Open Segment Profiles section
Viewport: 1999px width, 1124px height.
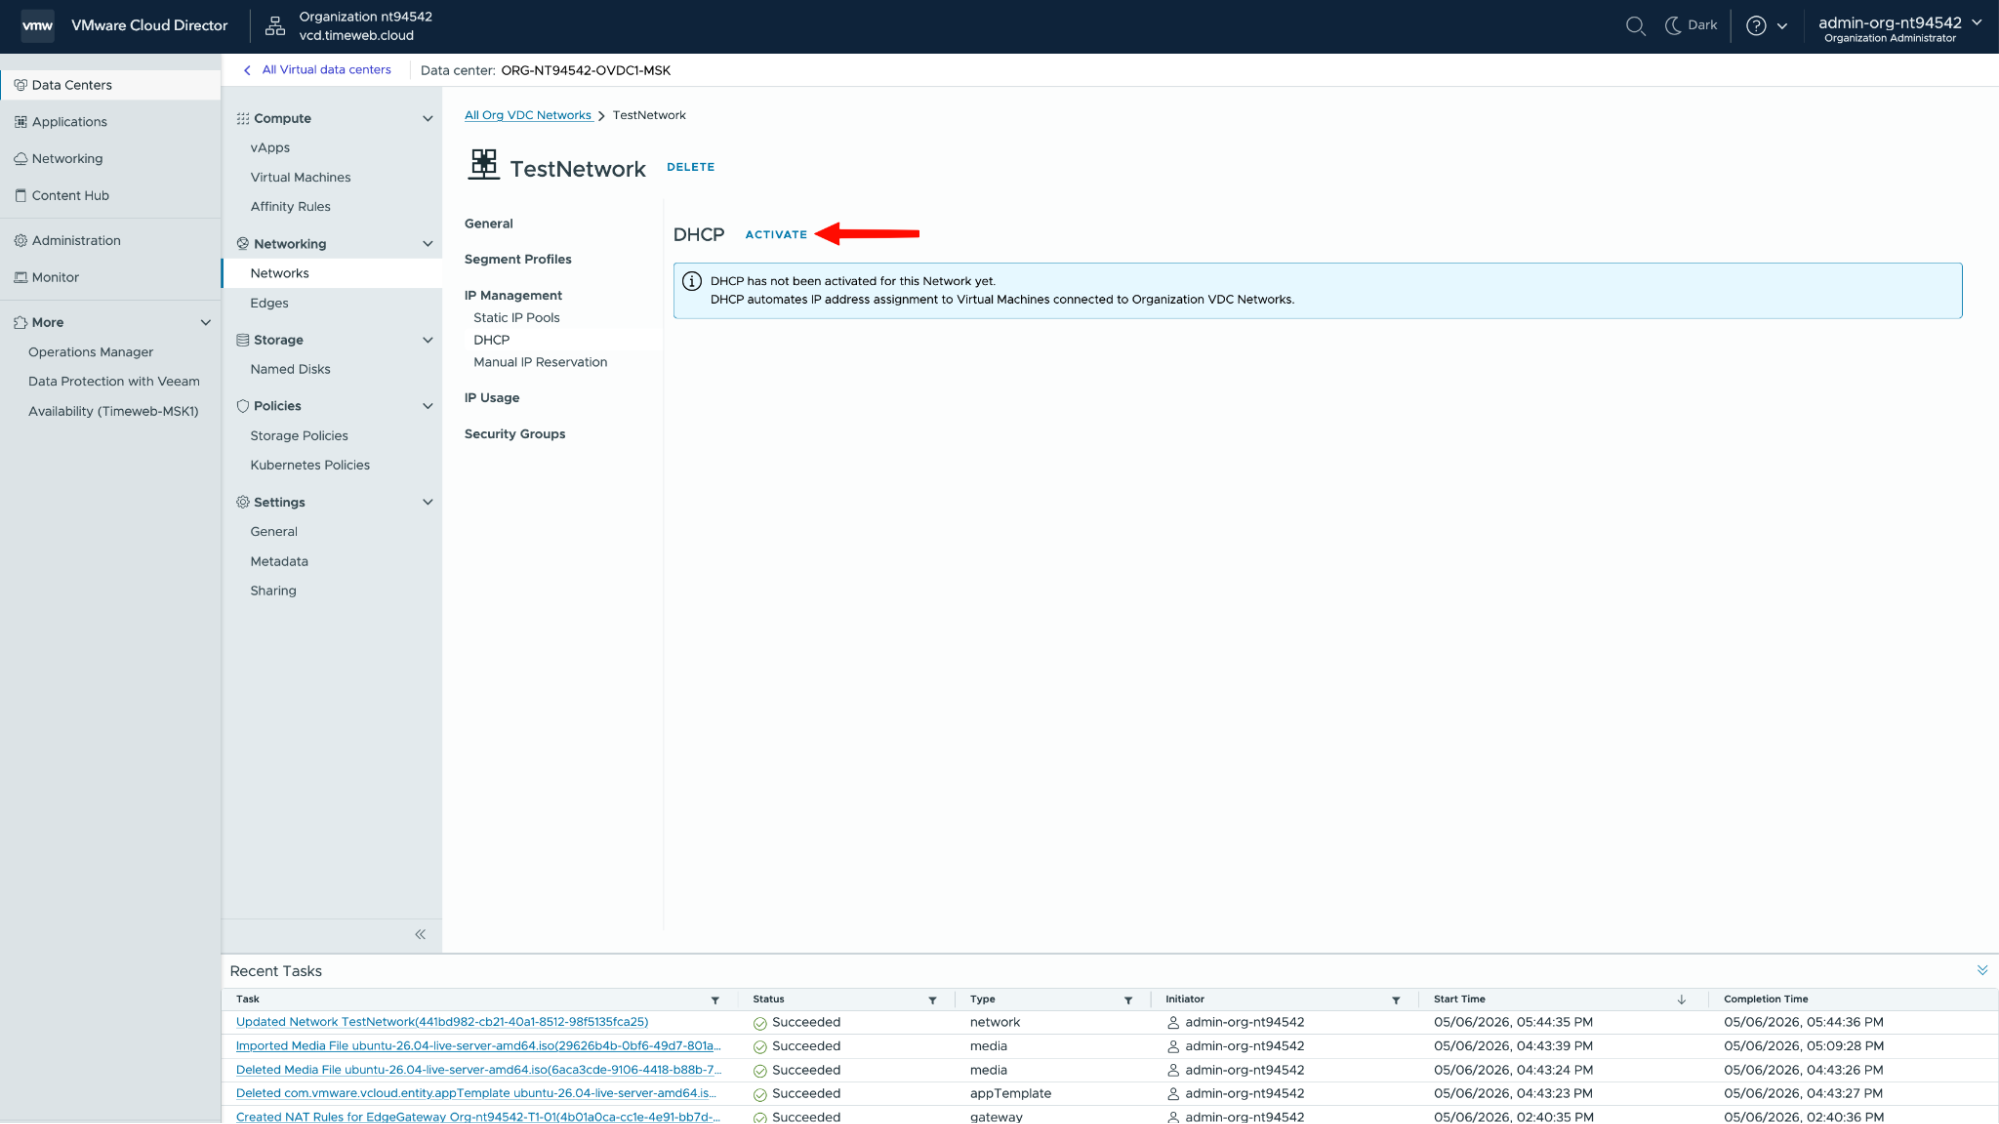tap(518, 260)
